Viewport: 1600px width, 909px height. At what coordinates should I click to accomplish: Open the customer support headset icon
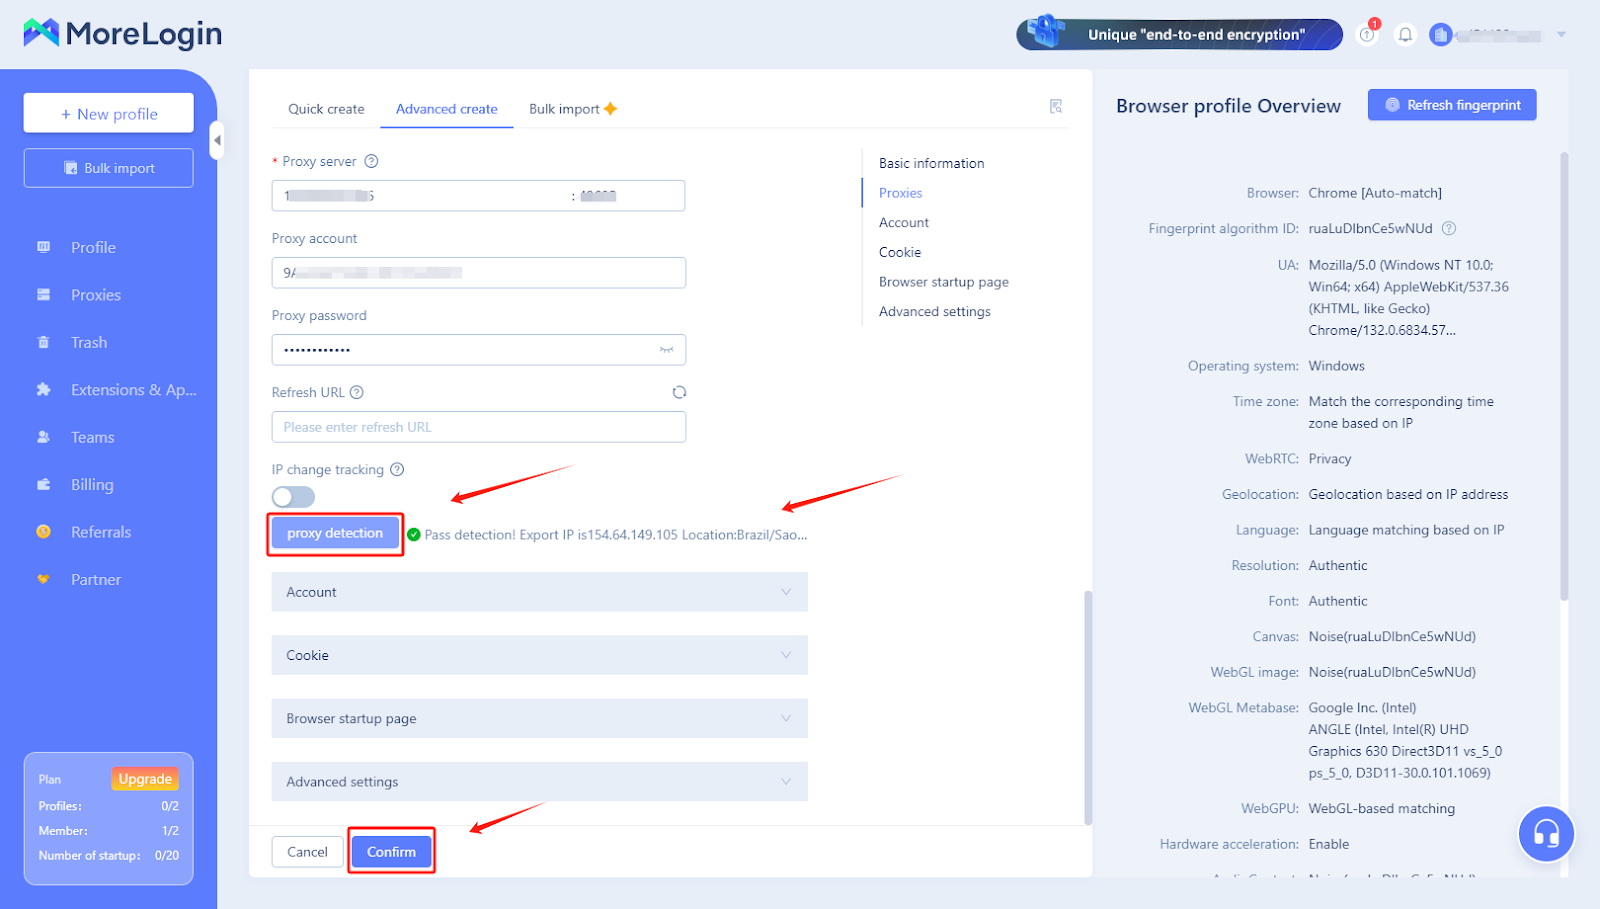coord(1545,833)
